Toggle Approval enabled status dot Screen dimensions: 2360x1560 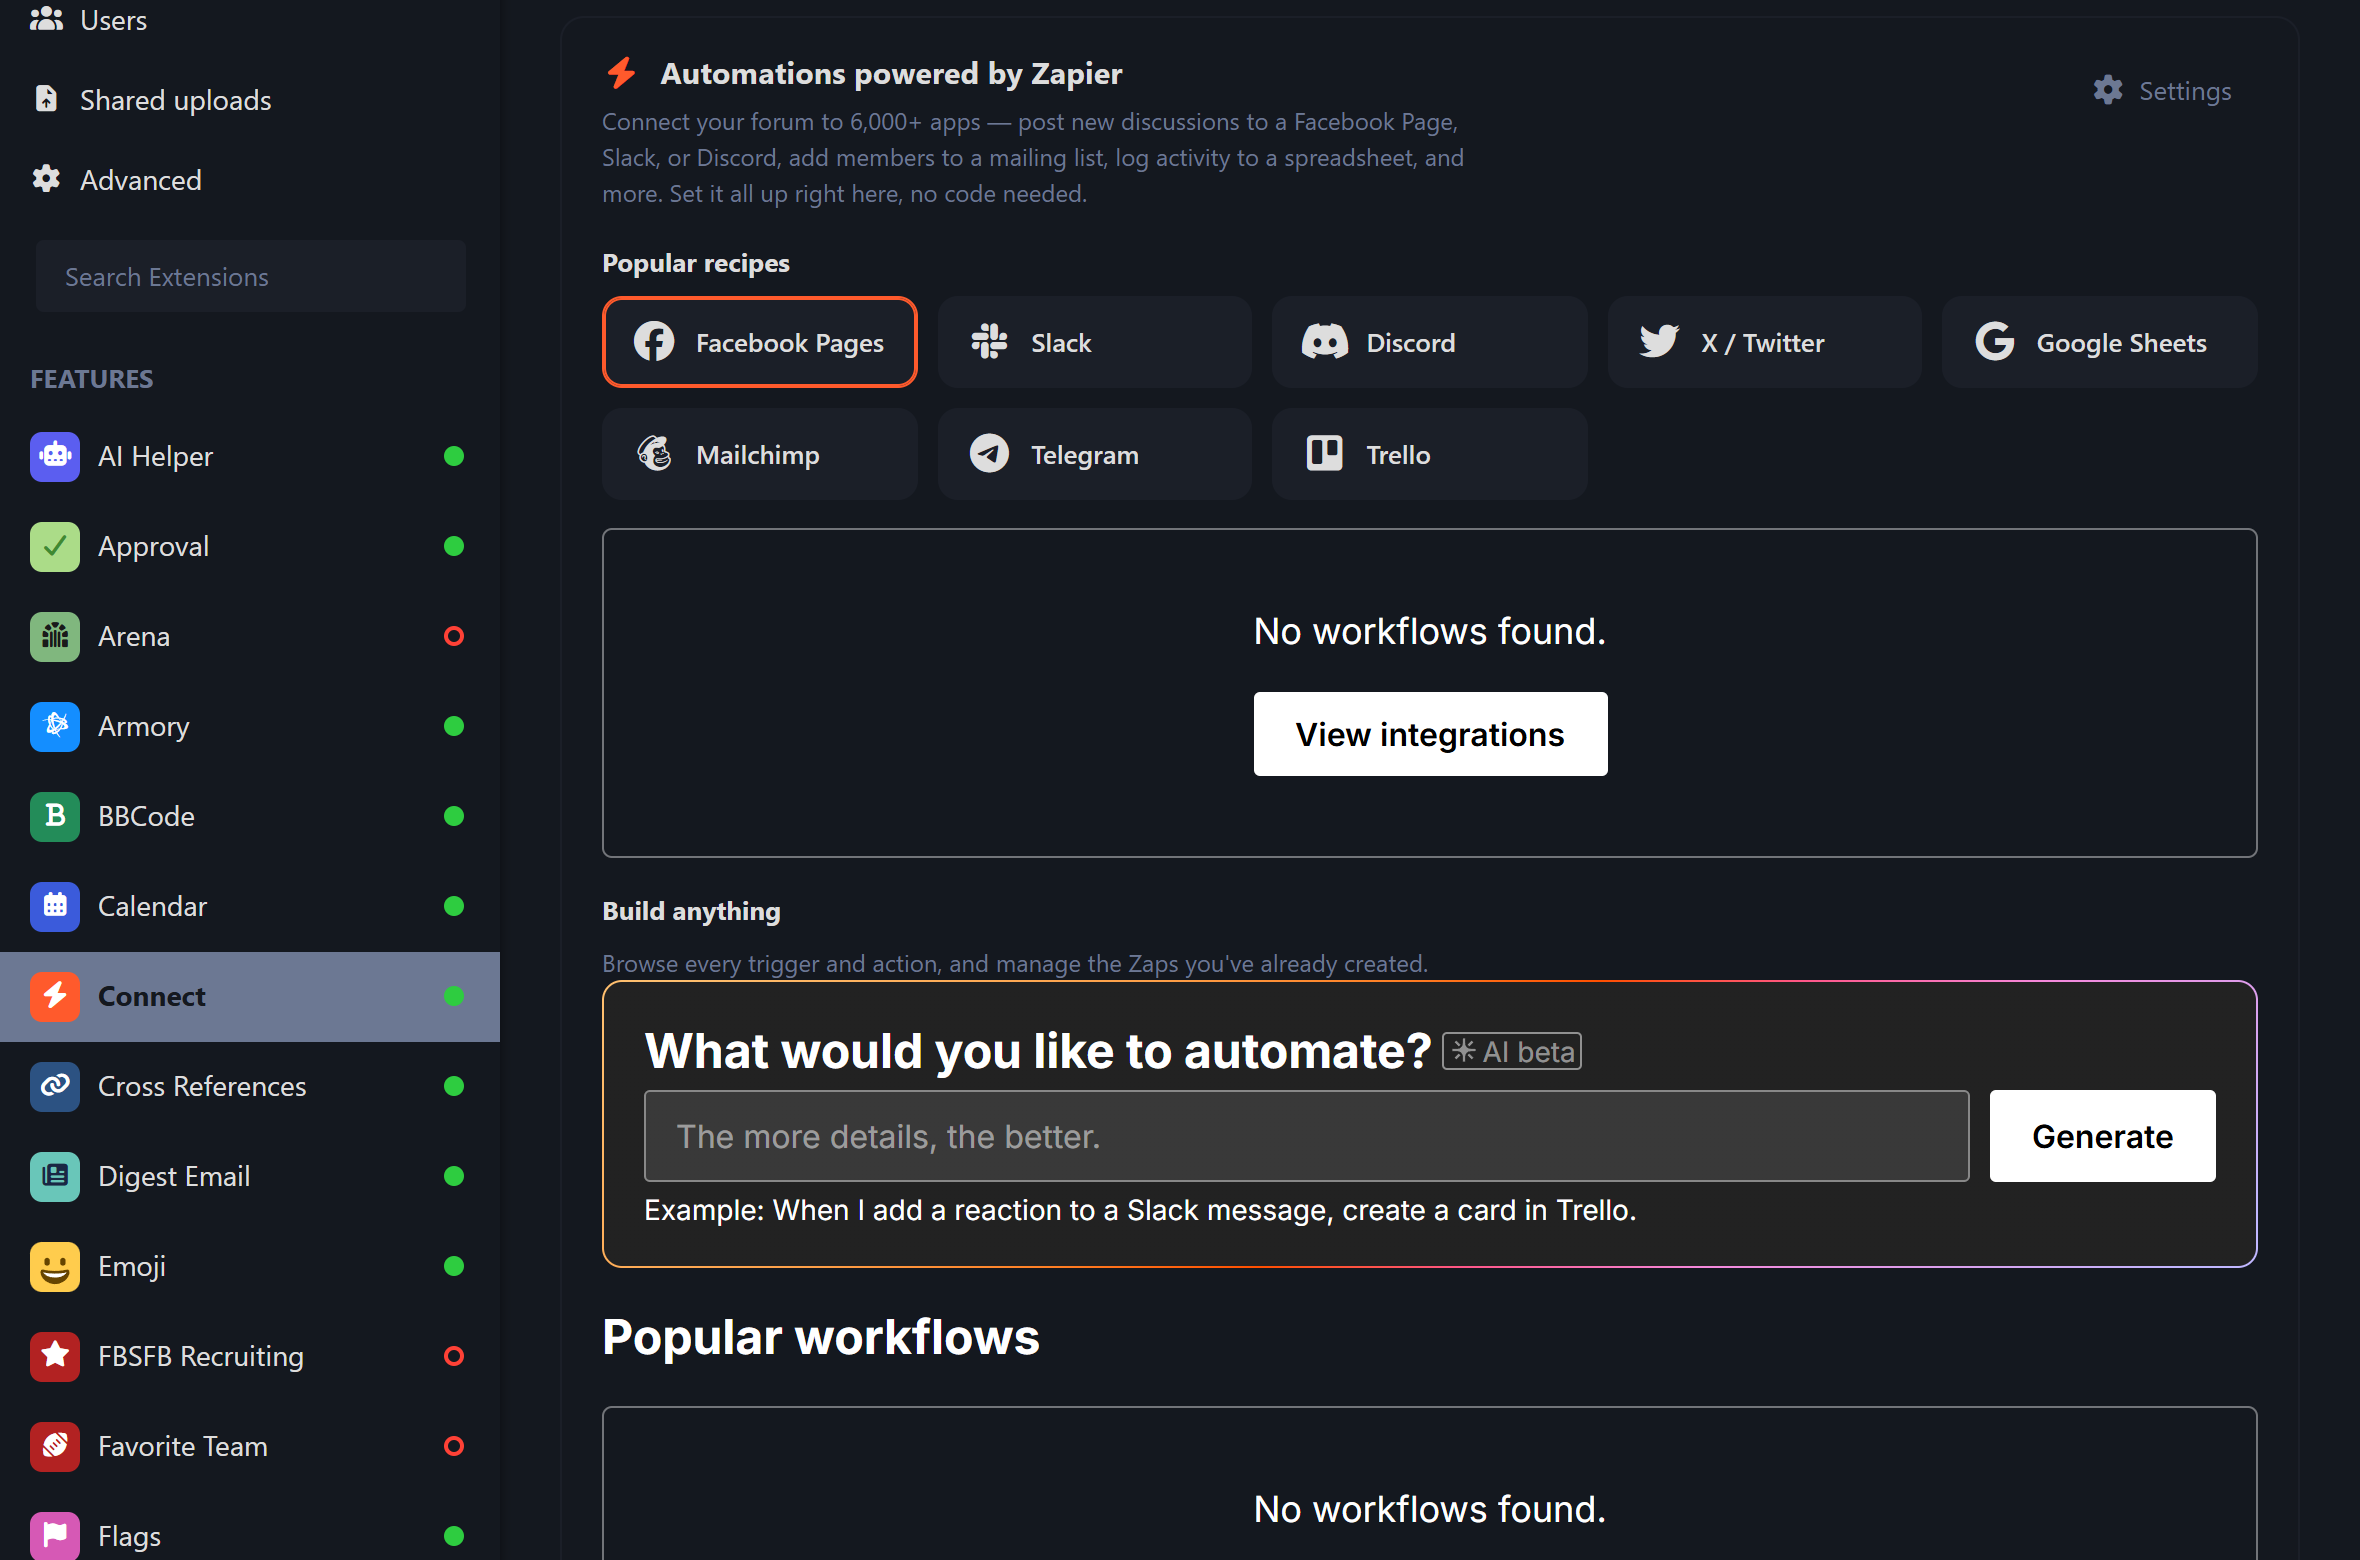pos(454,547)
